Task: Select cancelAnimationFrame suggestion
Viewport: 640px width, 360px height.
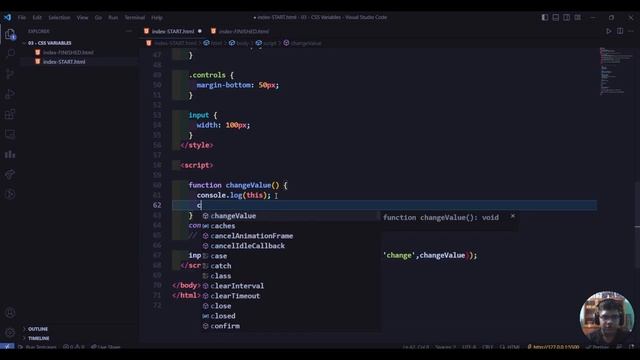Action: point(290,236)
